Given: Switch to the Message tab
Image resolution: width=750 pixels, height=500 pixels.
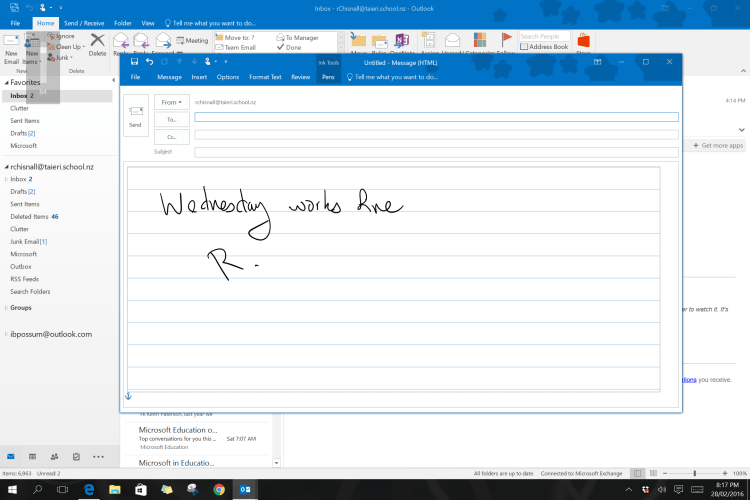Looking at the screenshot, I should [x=169, y=77].
